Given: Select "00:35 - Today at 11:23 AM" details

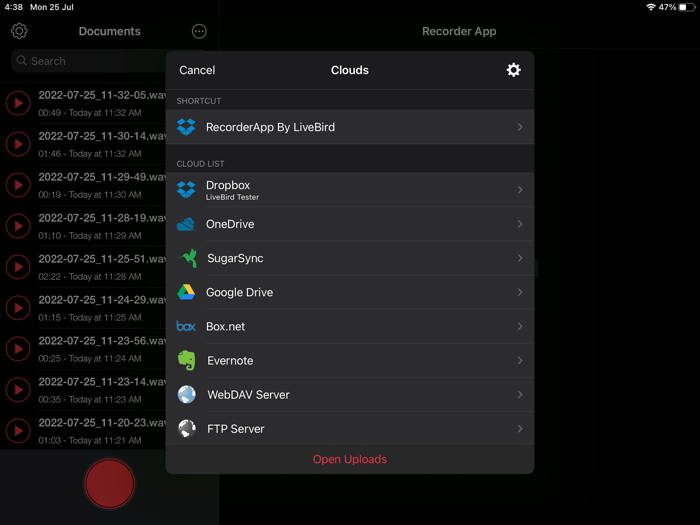Looking at the screenshot, I should (x=90, y=400).
